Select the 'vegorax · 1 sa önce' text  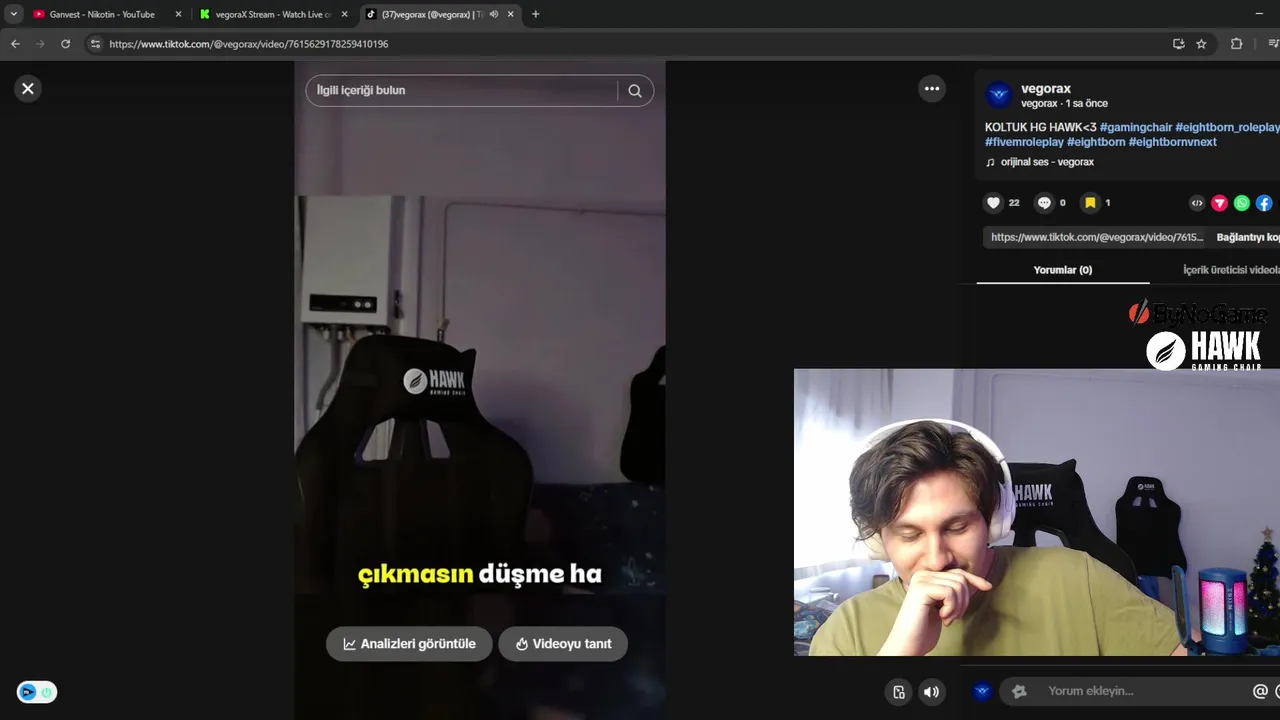(1064, 104)
